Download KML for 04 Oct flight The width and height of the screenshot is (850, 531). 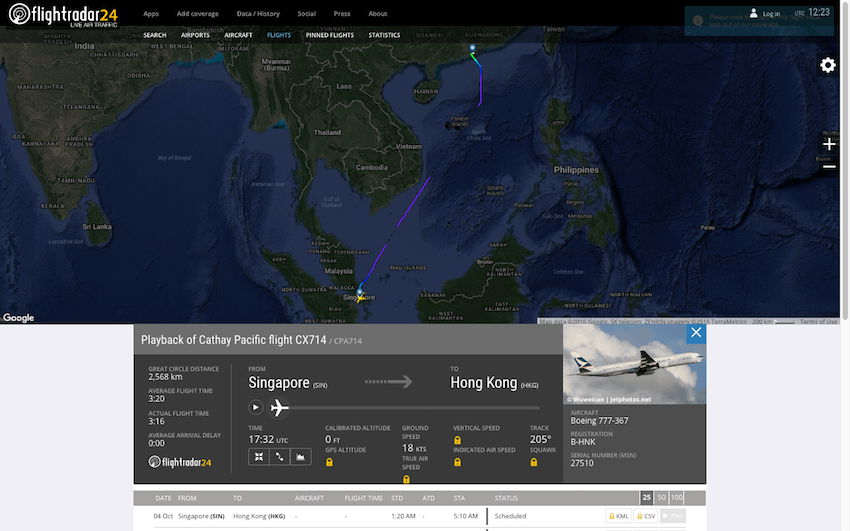click(619, 516)
